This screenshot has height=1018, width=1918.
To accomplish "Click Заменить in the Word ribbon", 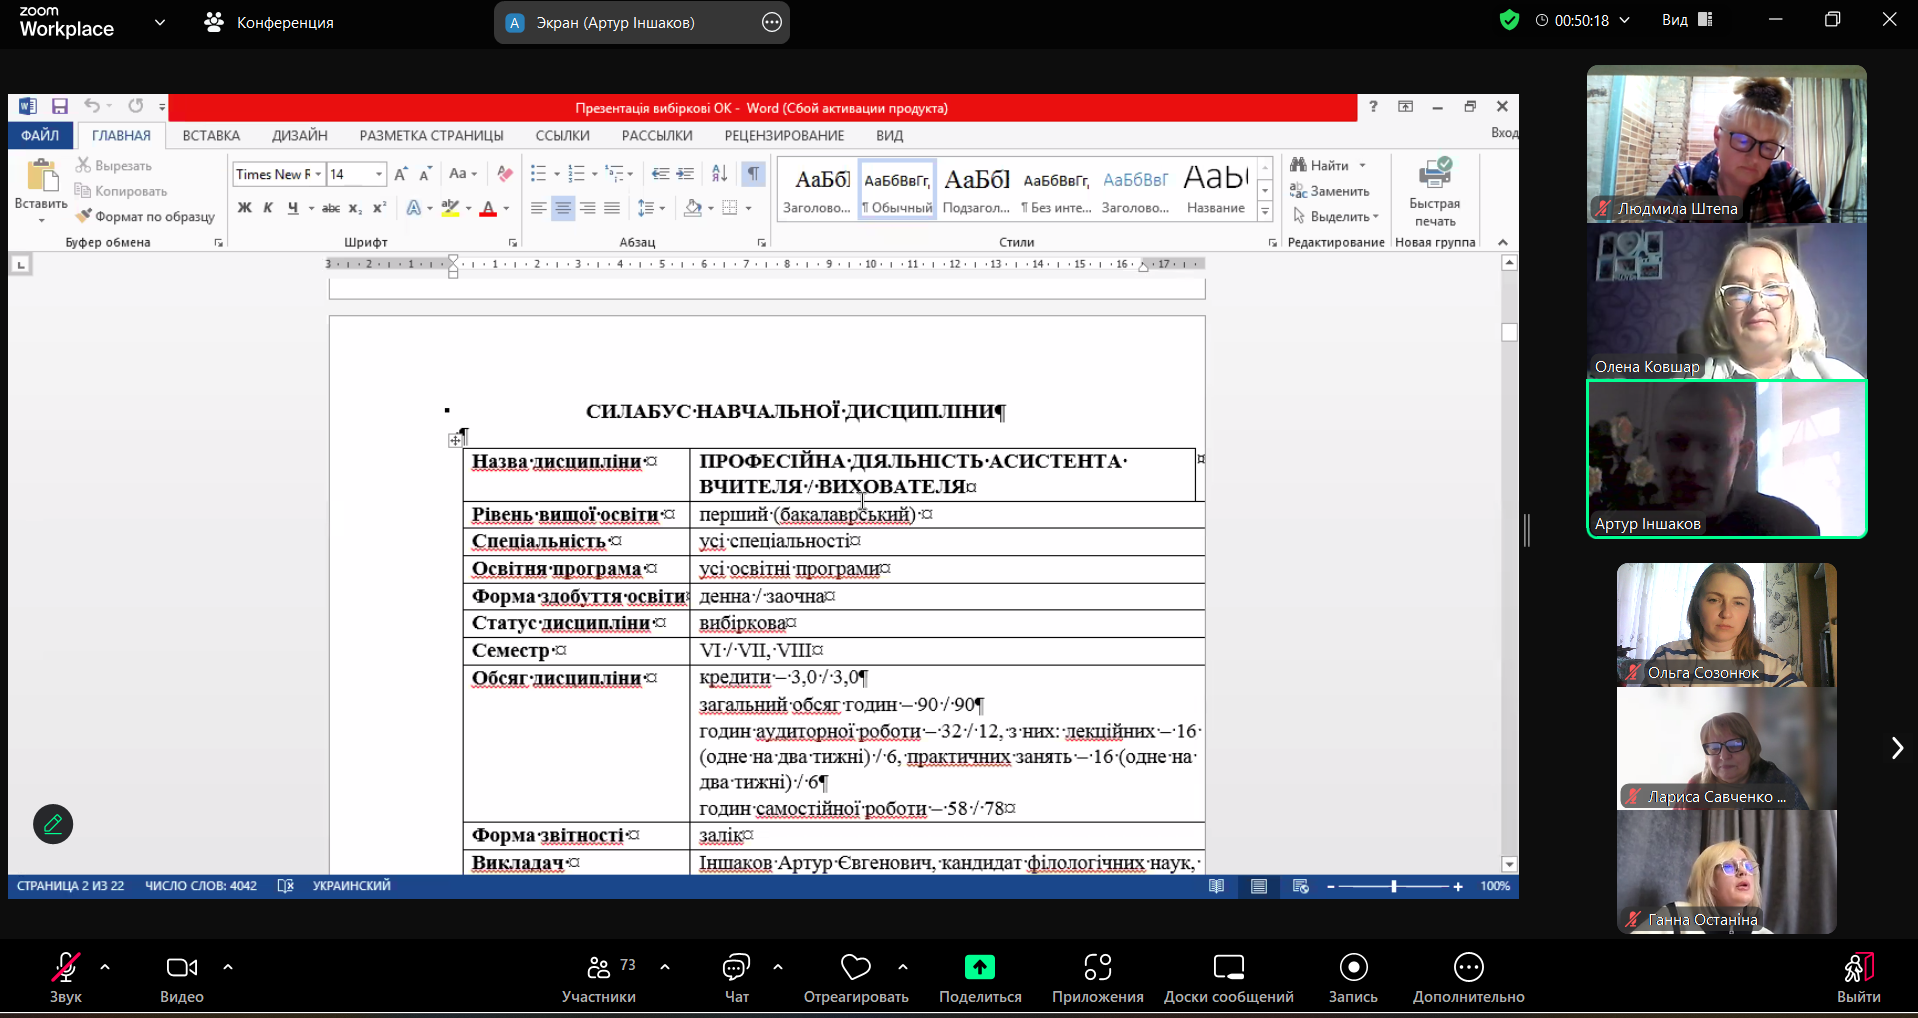I will [x=1330, y=191].
